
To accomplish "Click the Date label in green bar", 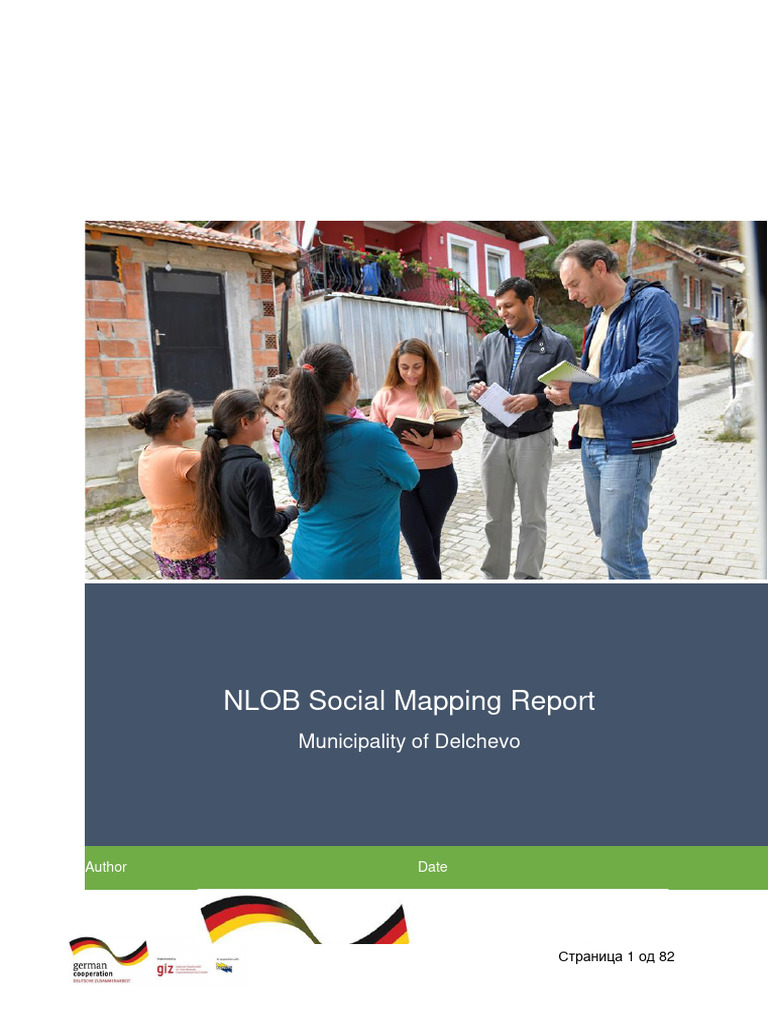I will 432,867.
